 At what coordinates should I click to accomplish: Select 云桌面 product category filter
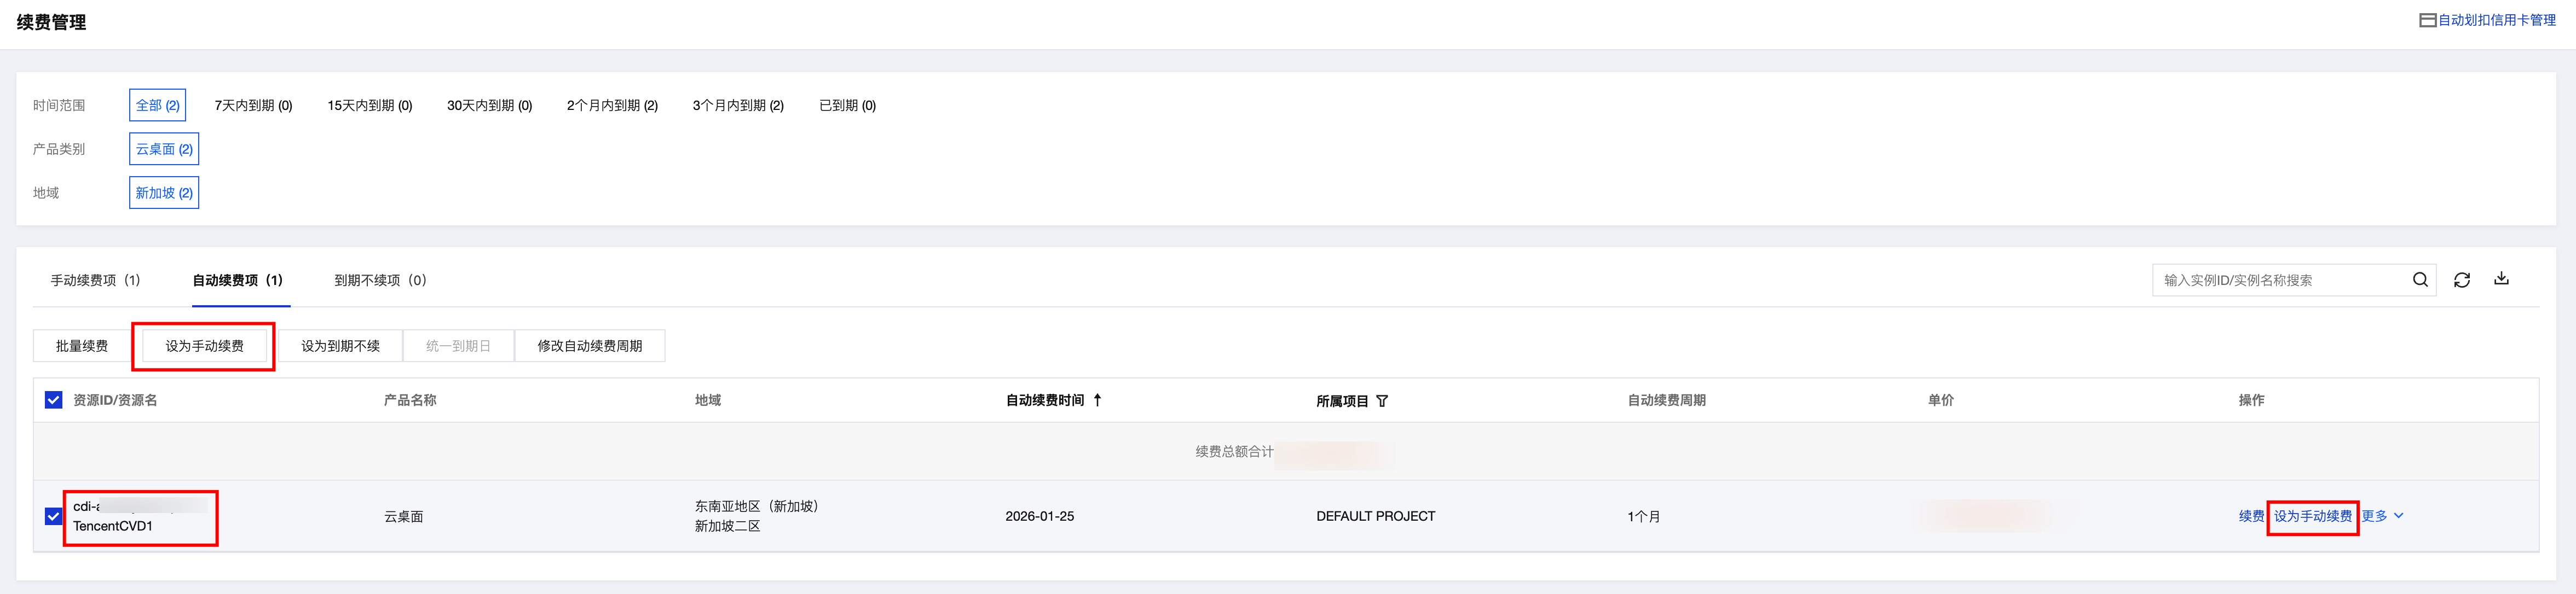tap(164, 149)
